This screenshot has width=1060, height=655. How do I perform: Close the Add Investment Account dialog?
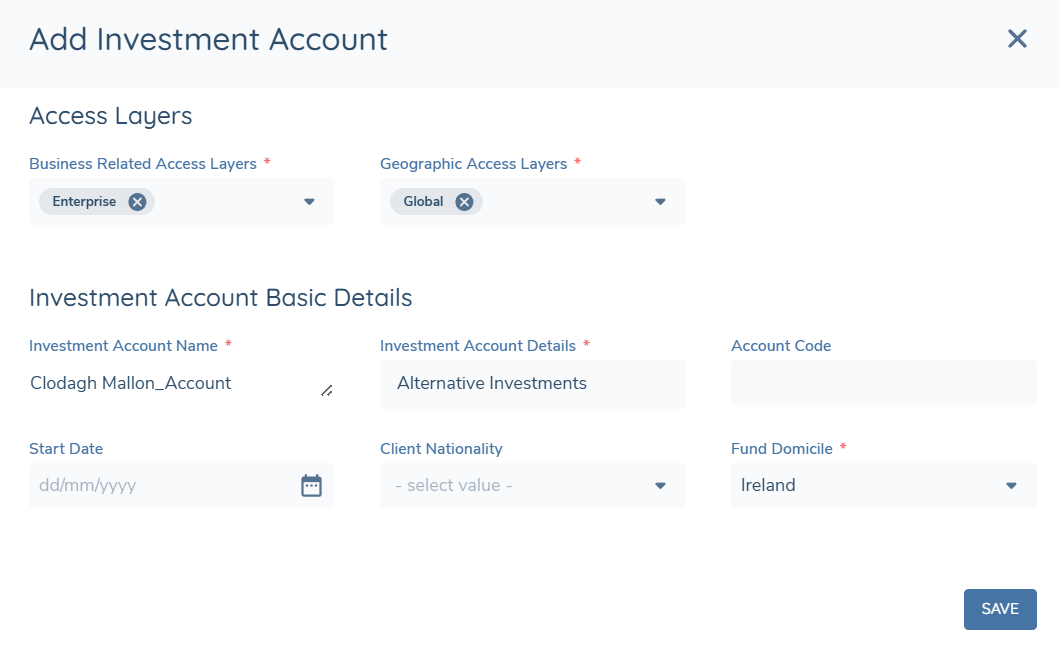point(1017,39)
